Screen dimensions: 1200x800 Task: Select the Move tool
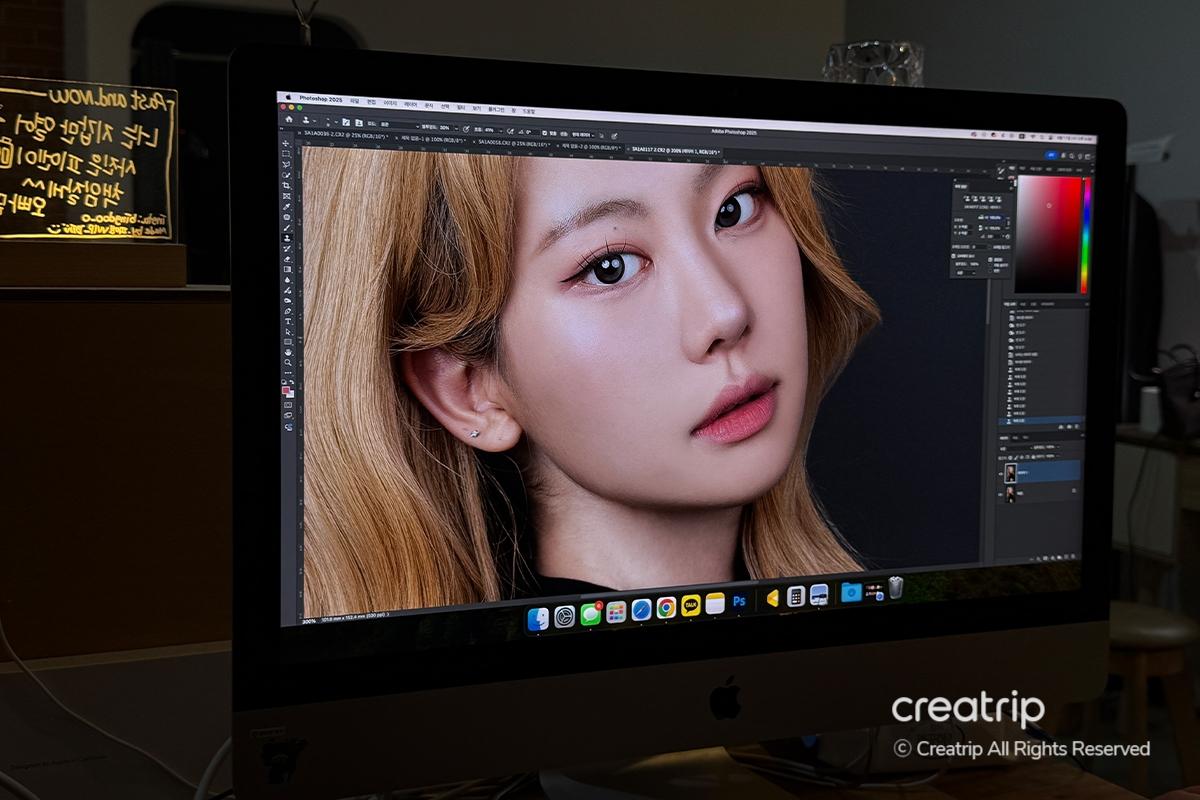coord(286,143)
